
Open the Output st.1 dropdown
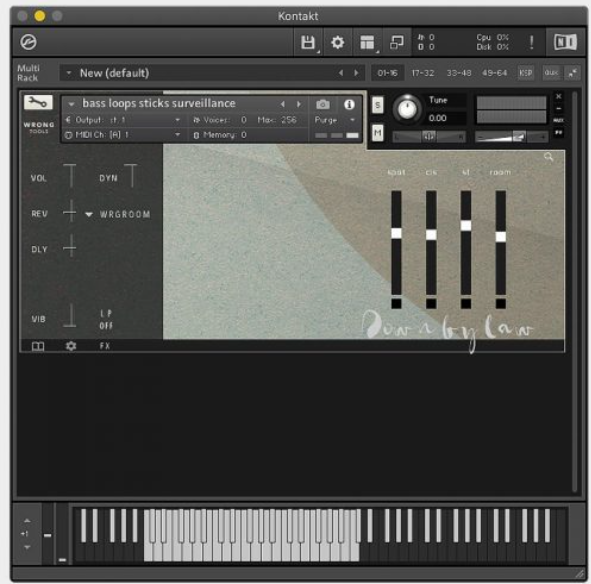(122, 120)
